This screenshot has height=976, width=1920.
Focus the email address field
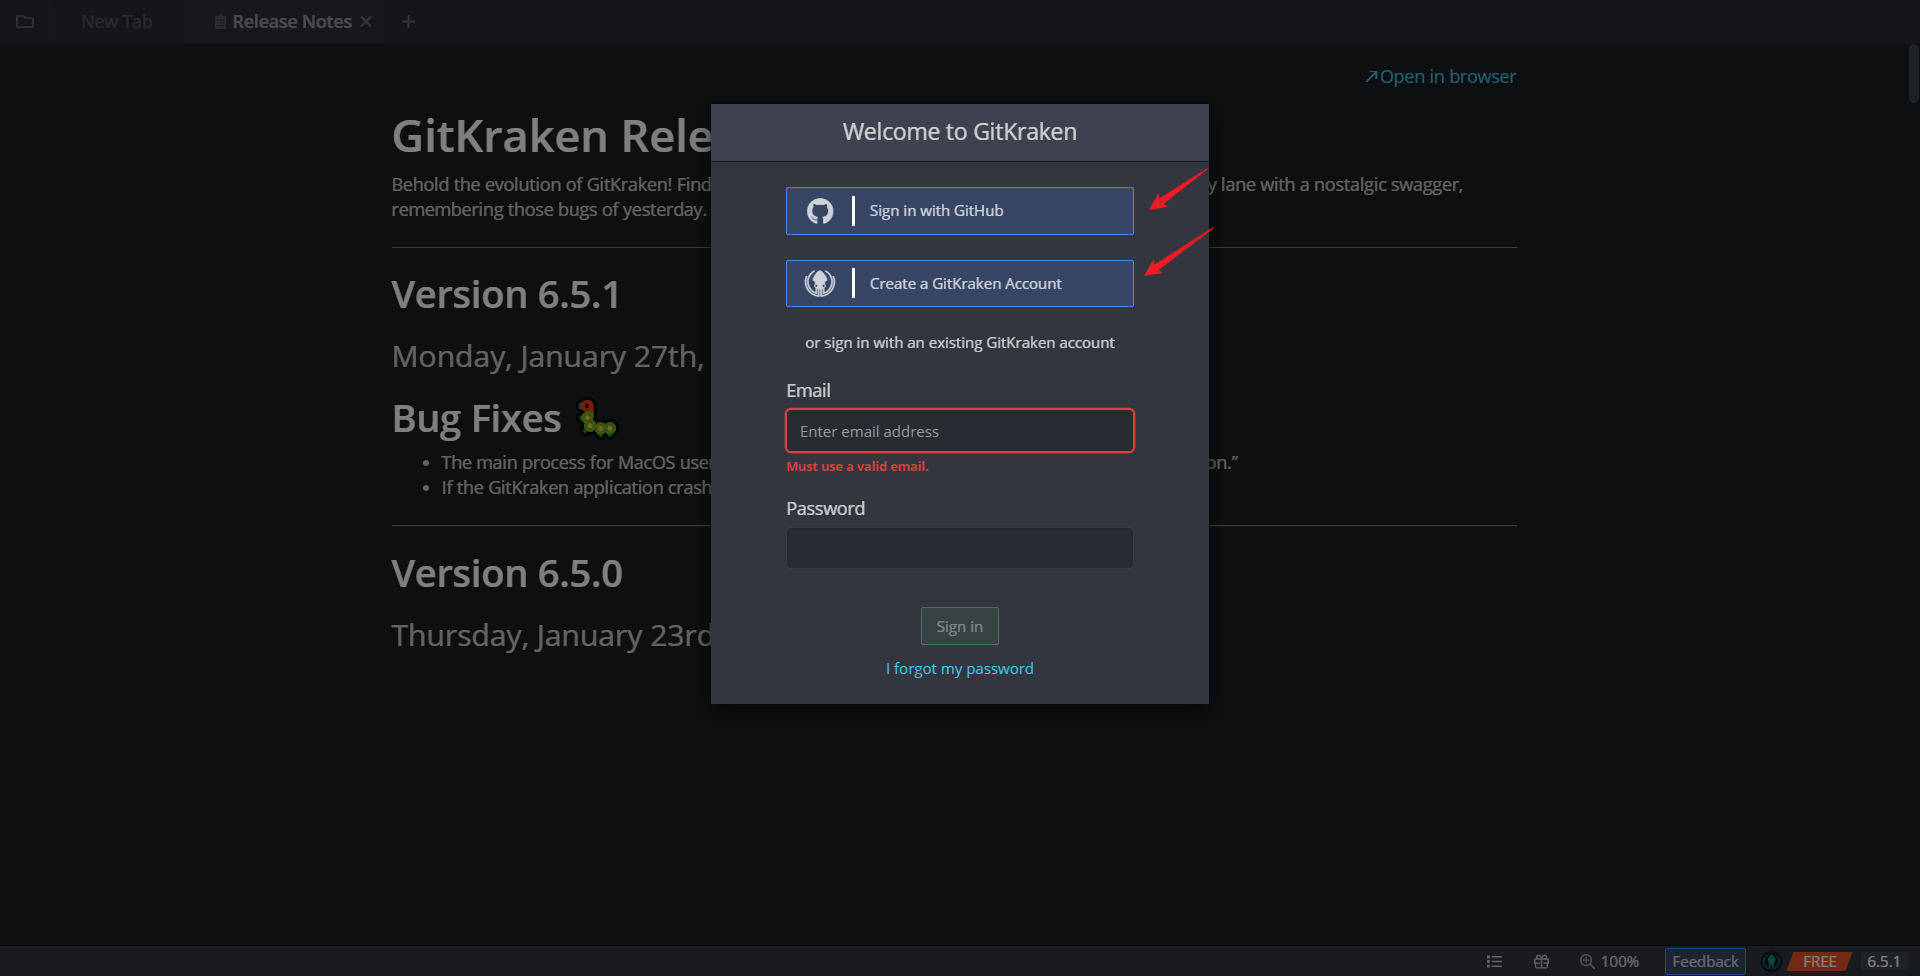[x=959, y=431]
